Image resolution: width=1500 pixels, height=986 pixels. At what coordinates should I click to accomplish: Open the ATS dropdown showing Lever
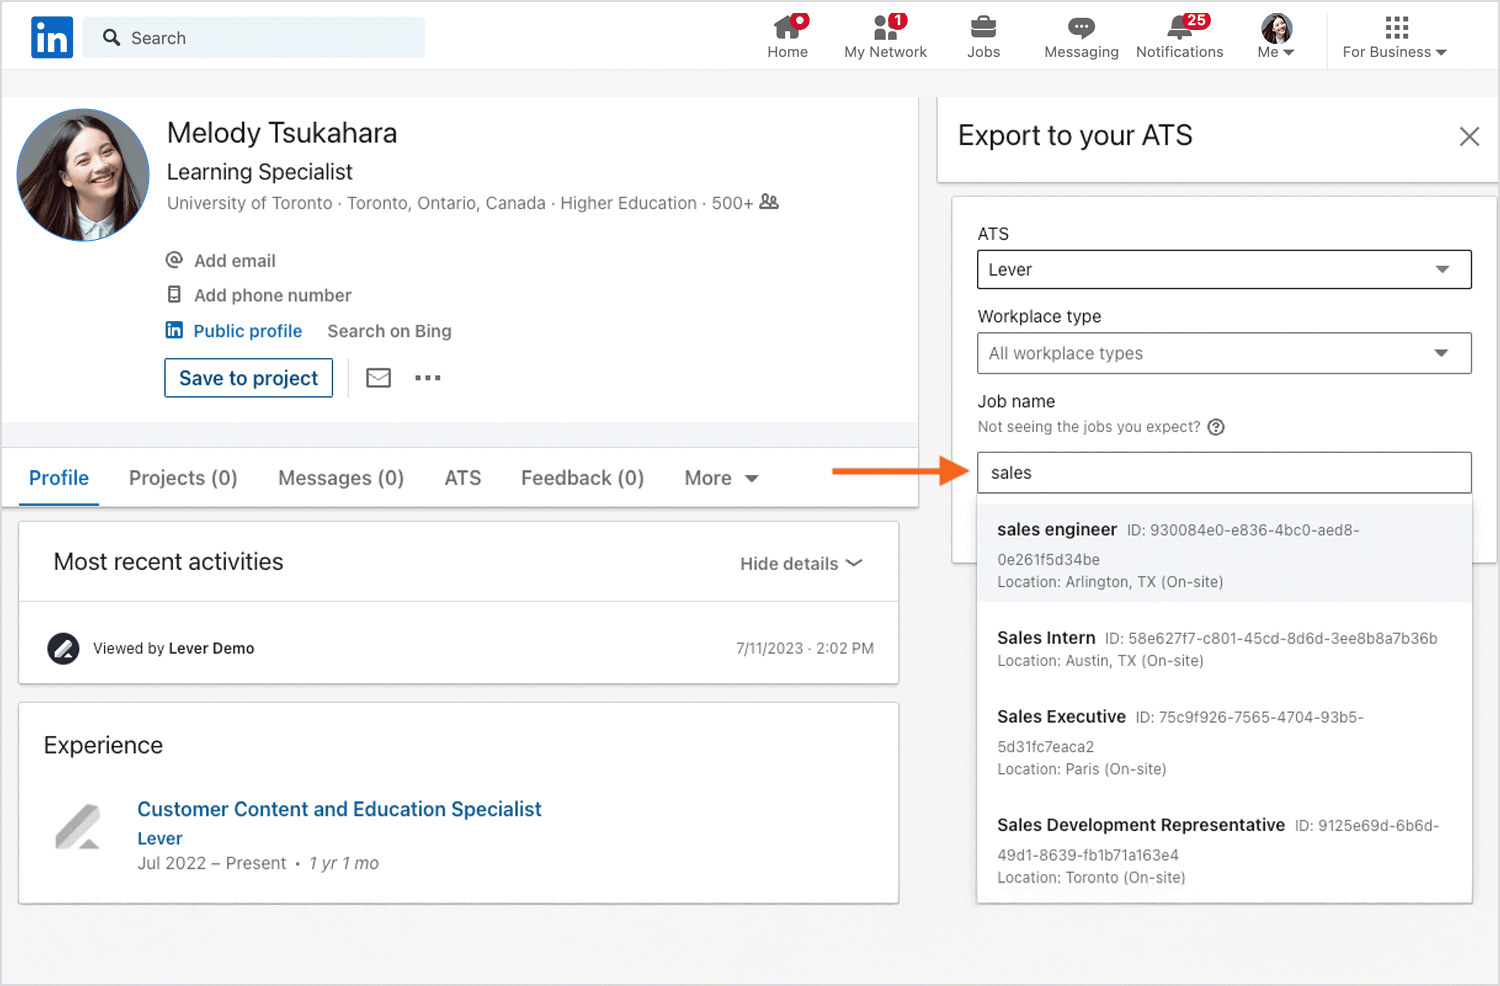[1224, 270]
